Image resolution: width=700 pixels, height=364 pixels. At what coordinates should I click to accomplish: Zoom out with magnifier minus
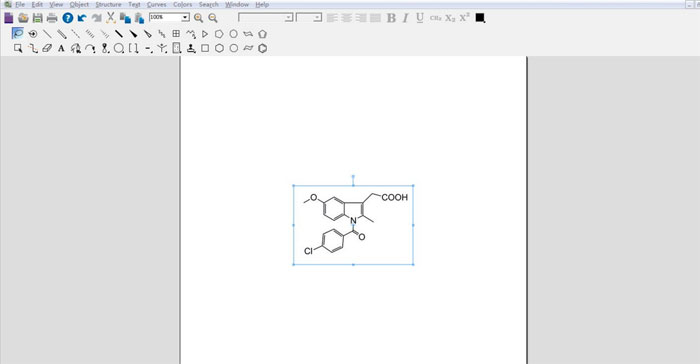213,18
